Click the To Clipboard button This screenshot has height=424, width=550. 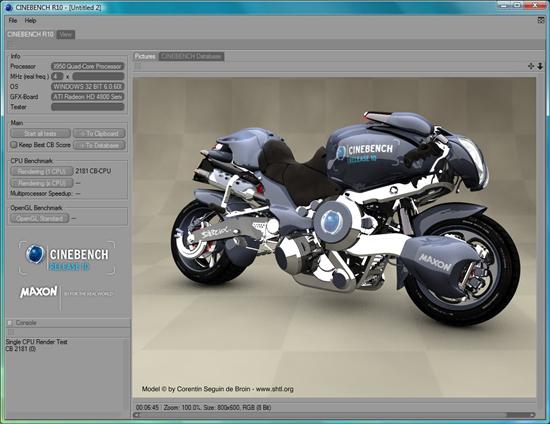pyautogui.click(x=99, y=133)
